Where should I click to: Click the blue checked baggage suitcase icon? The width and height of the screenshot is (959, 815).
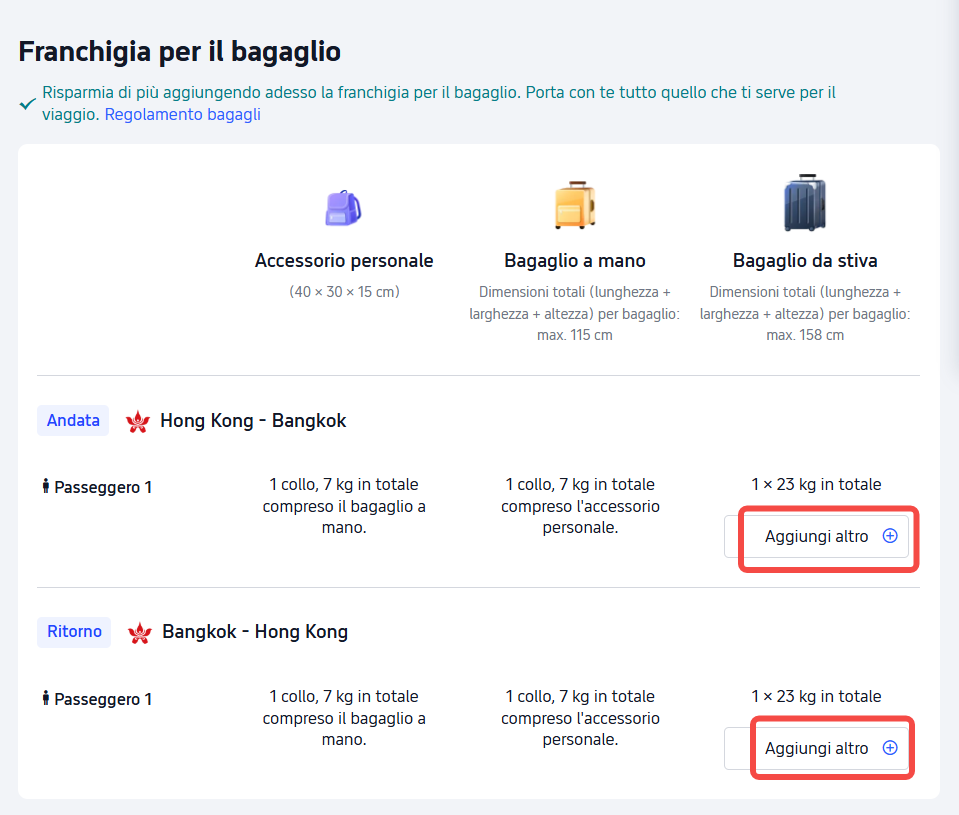[804, 202]
